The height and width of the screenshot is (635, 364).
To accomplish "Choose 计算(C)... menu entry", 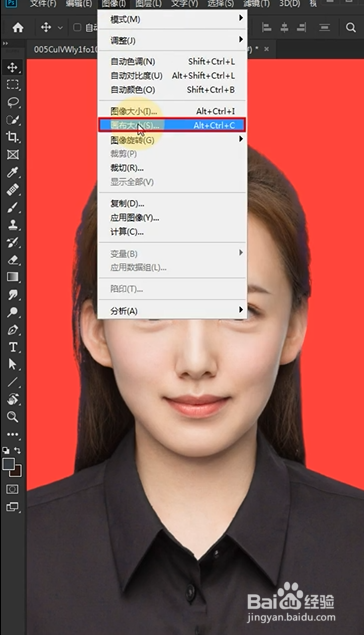I will [x=172, y=232].
